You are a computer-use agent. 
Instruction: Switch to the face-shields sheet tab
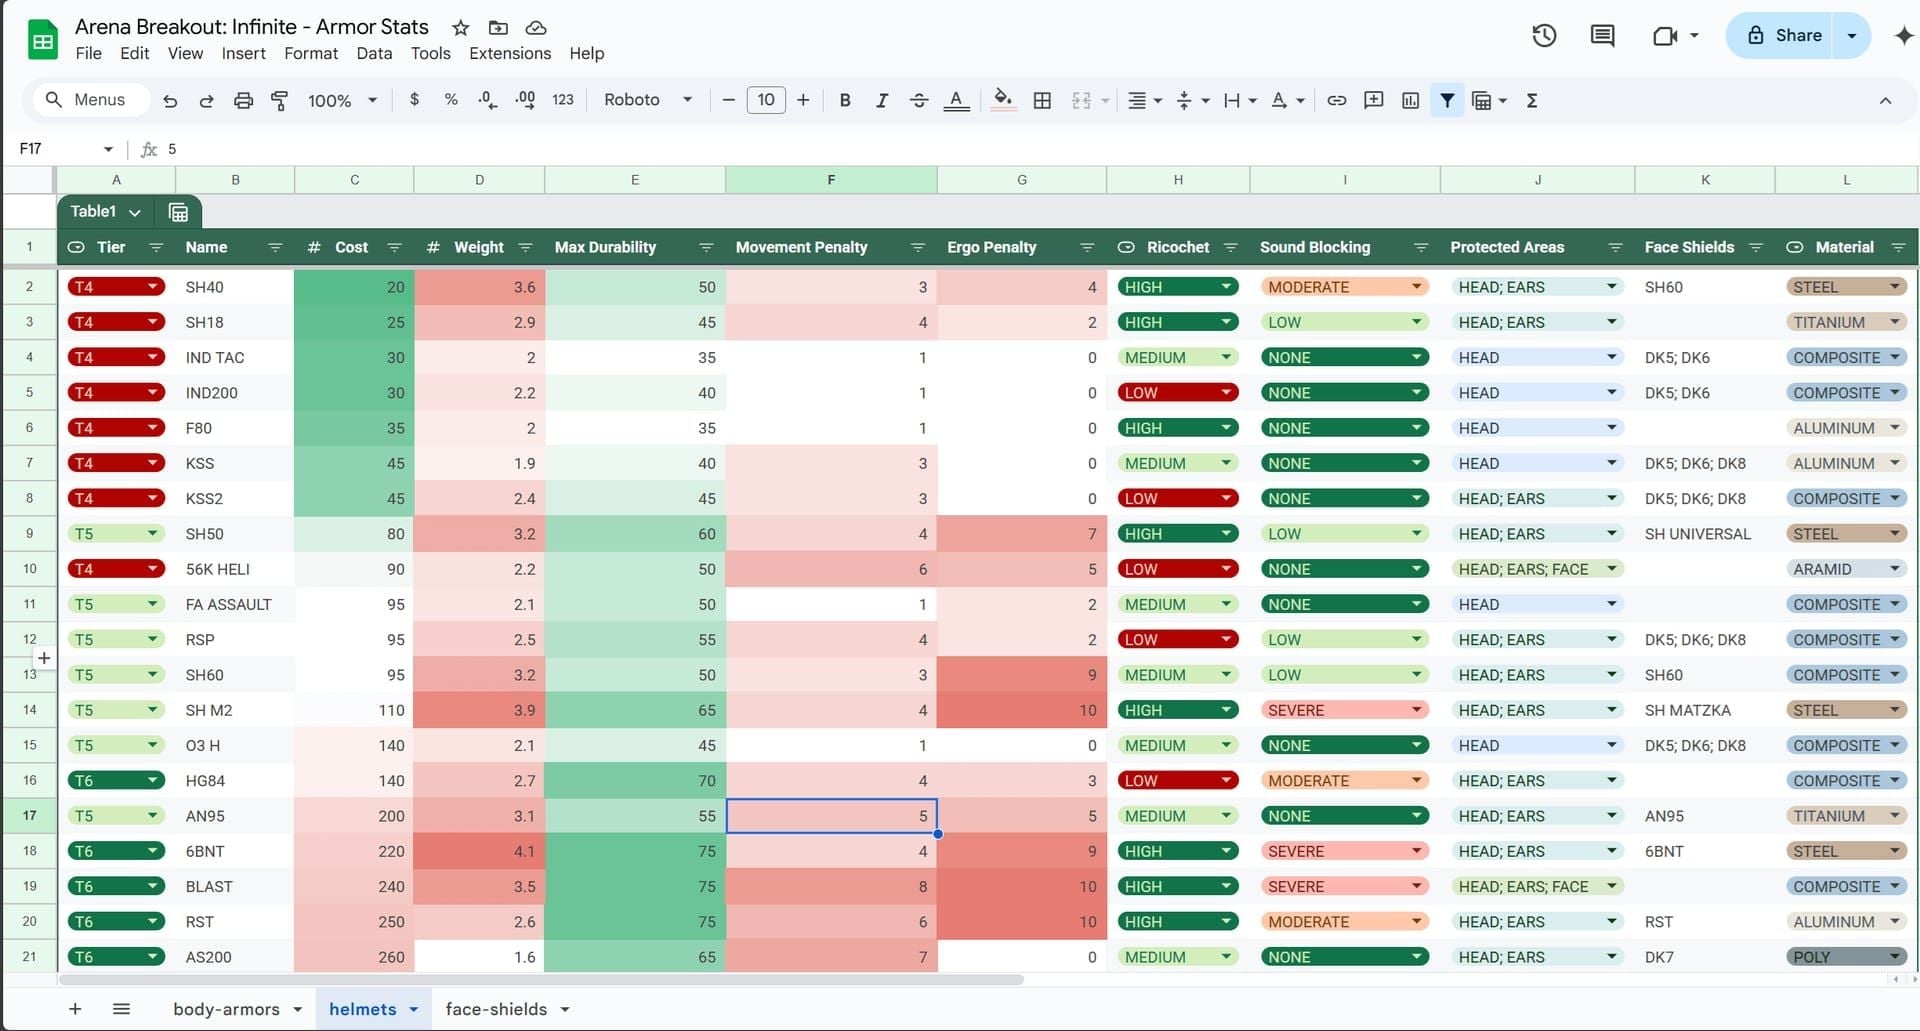pyautogui.click(x=498, y=1009)
